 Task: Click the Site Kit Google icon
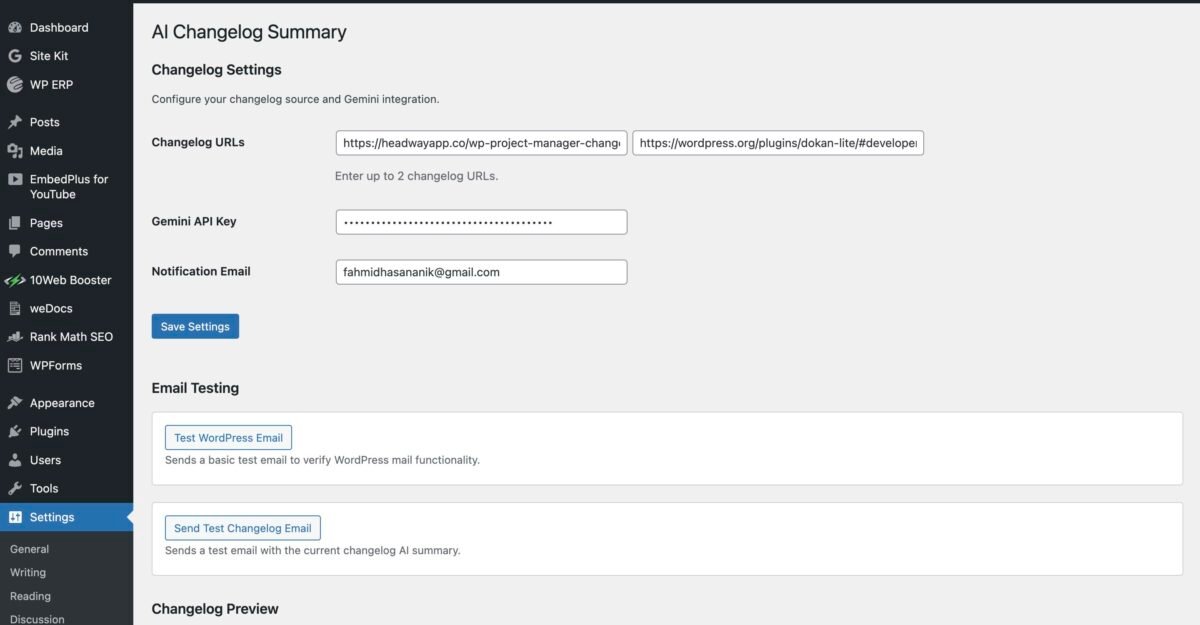[x=15, y=56]
